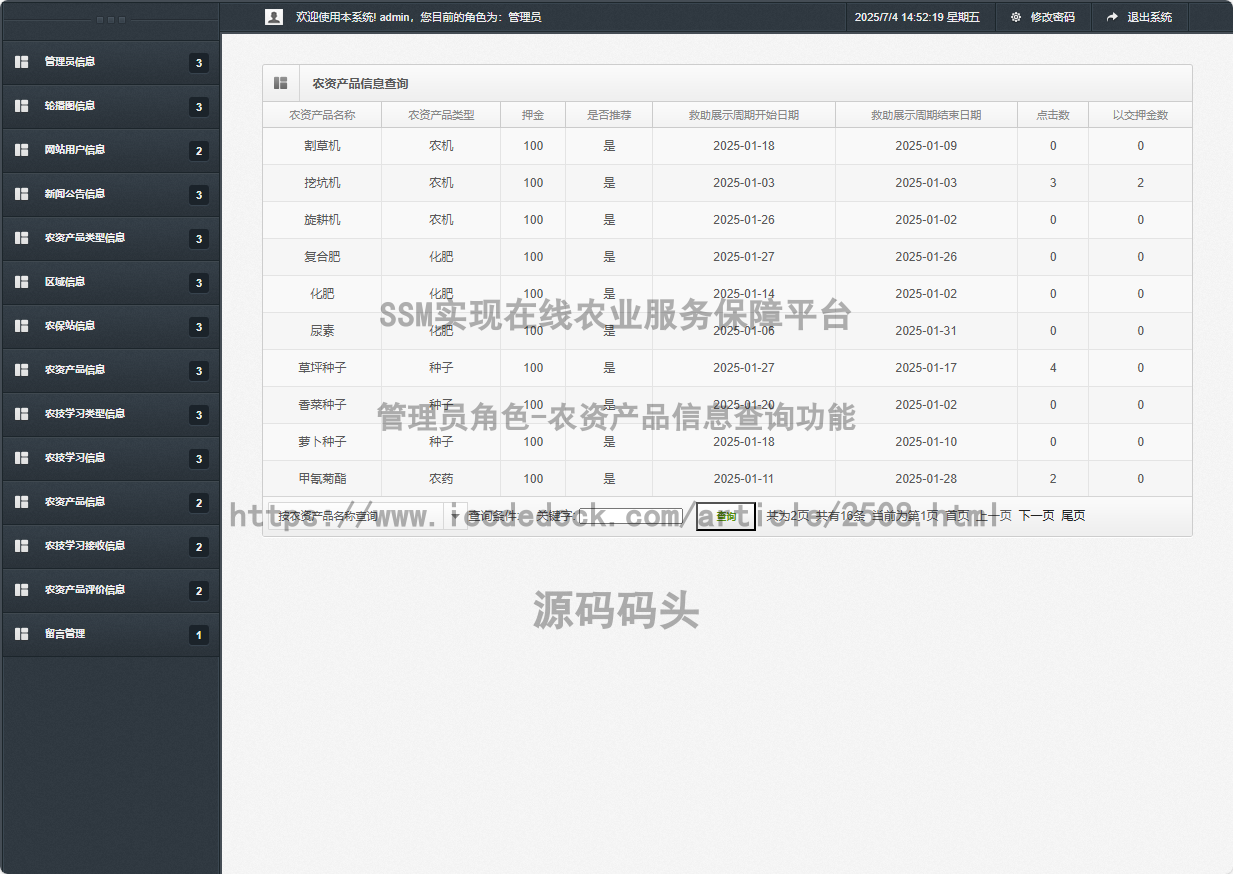Screen dimensions: 1233x874
Task: Click 农机 type cell in 挖坑机 row
Action: click(441, 183)
